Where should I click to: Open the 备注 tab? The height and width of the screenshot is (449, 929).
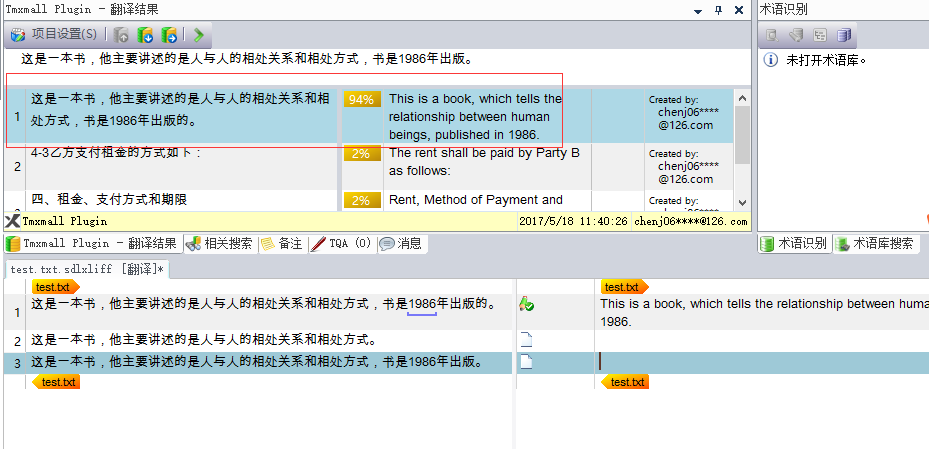282,243
